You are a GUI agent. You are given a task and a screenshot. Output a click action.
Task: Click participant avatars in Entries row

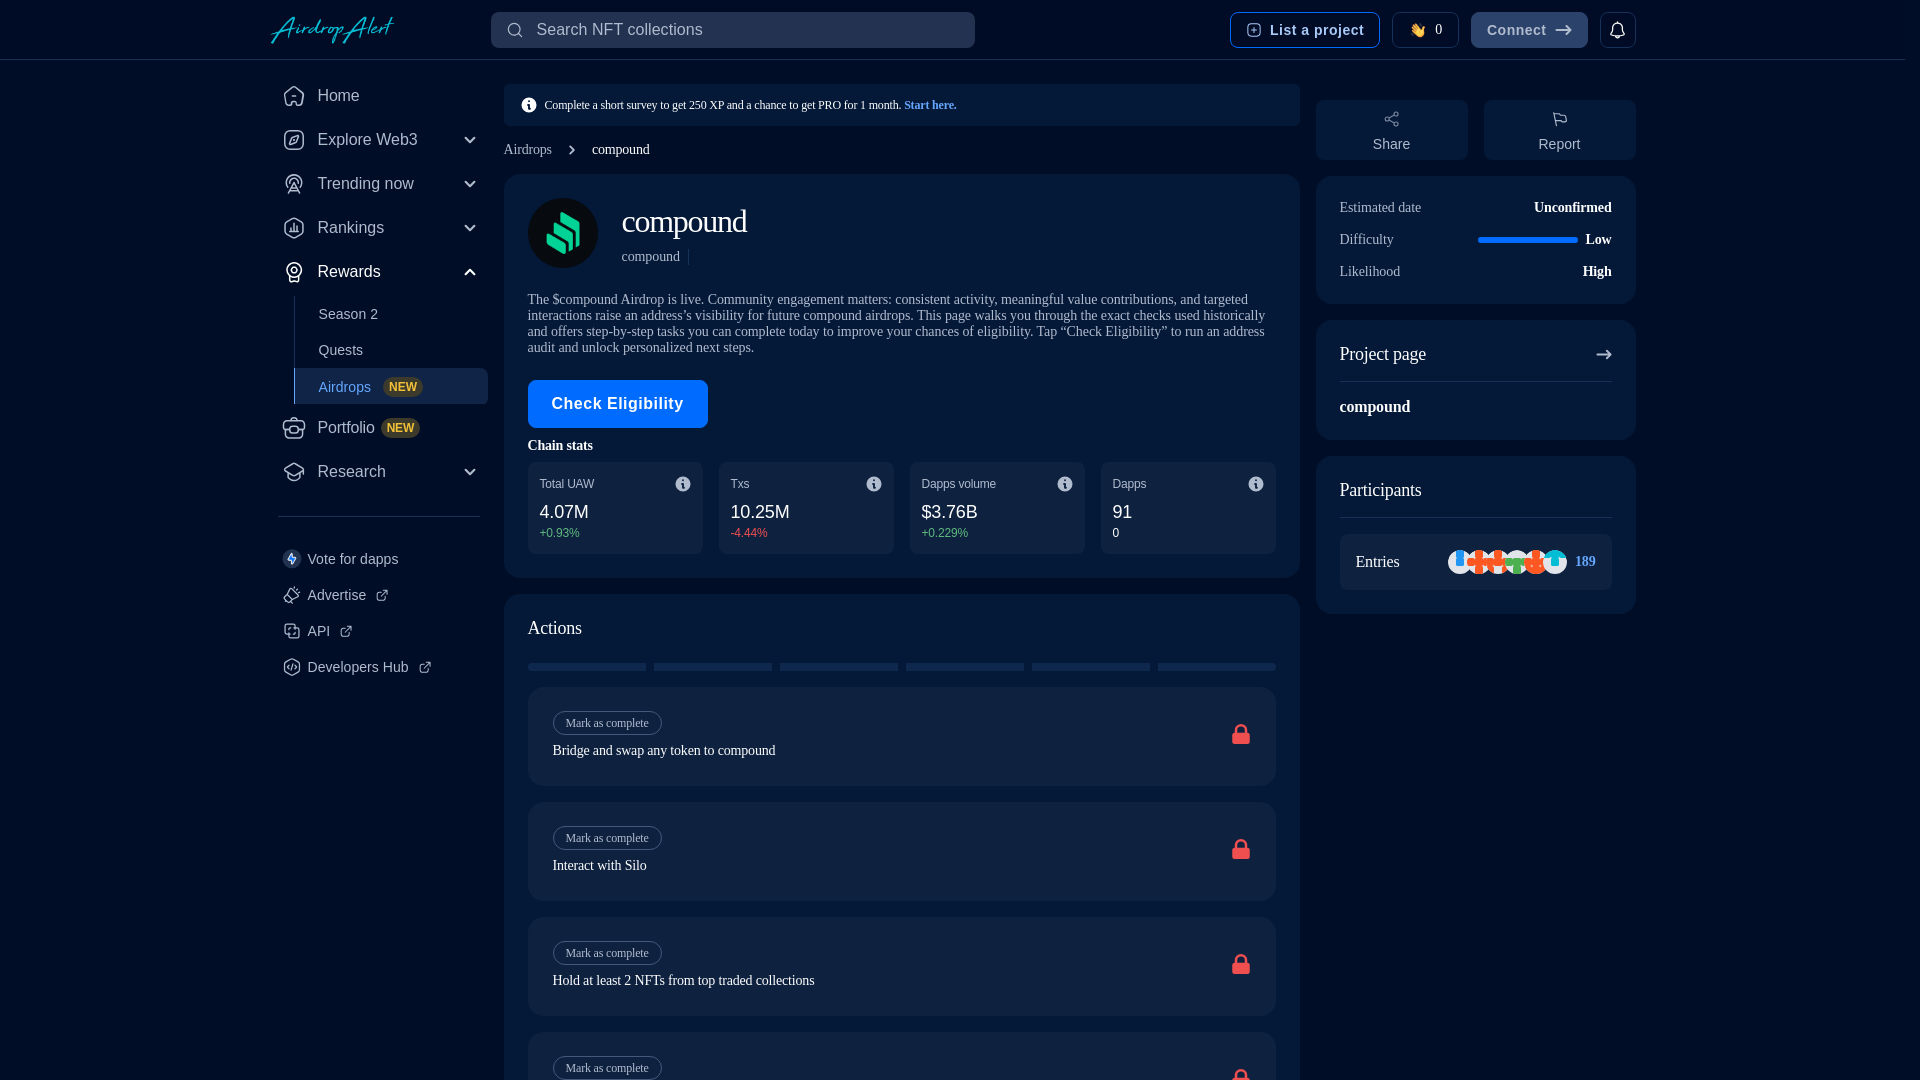(x=1507, y=562)
